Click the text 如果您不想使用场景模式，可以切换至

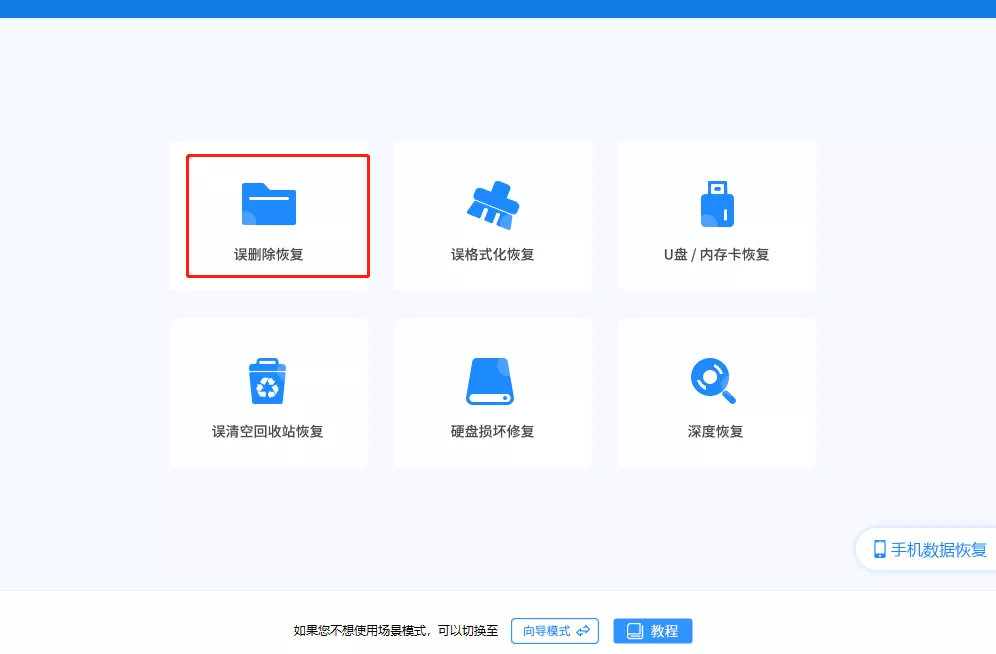[396, 631]
